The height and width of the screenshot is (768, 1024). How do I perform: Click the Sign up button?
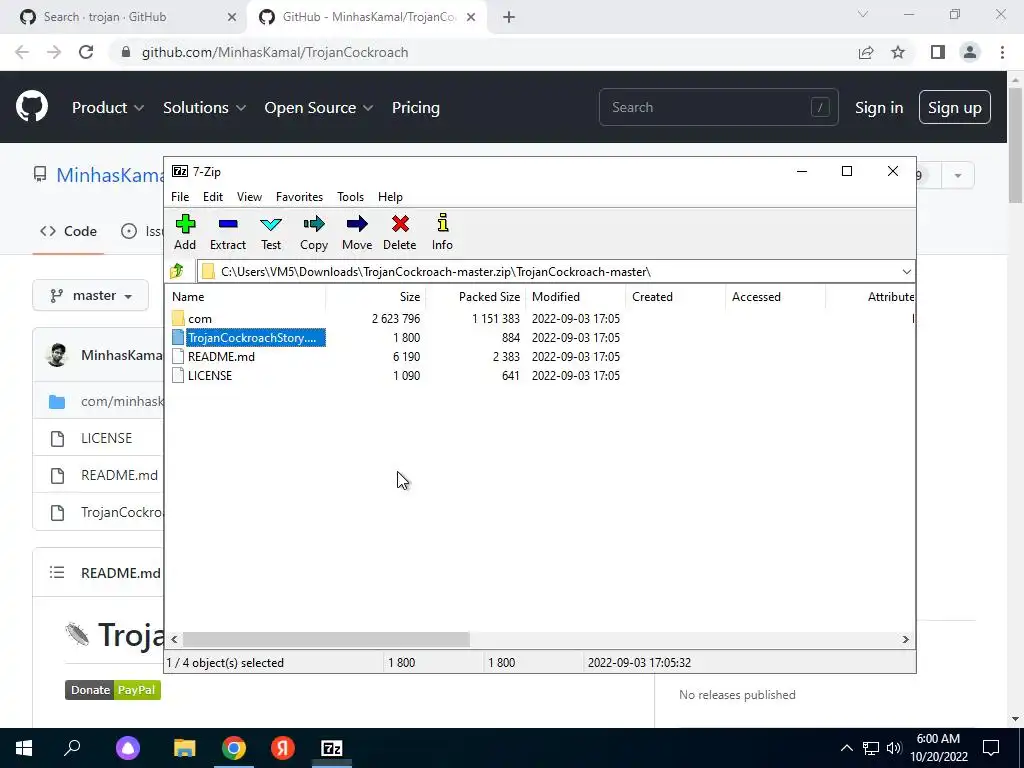(955, 108)
